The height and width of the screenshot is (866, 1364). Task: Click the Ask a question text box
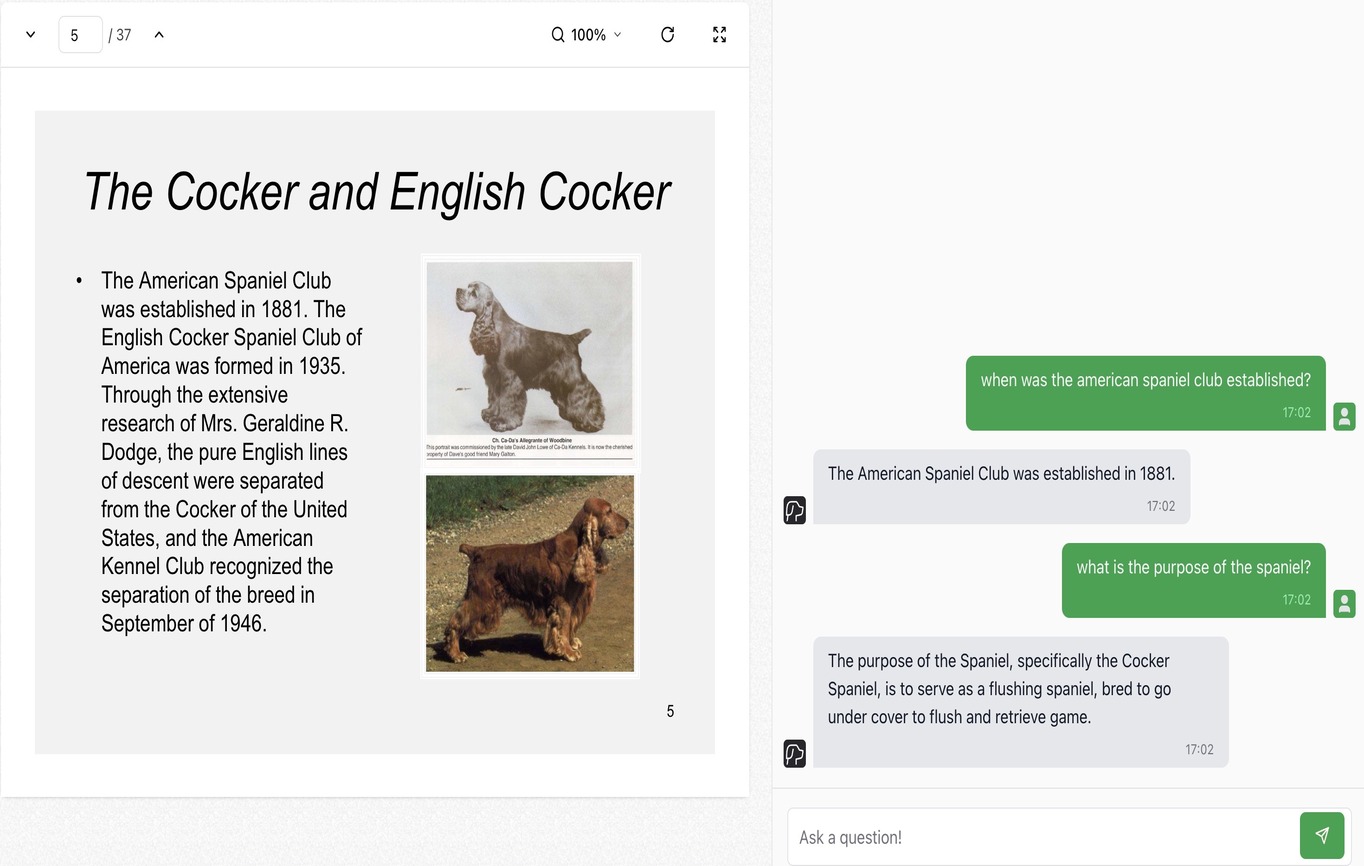click(x=1042, y=837)
